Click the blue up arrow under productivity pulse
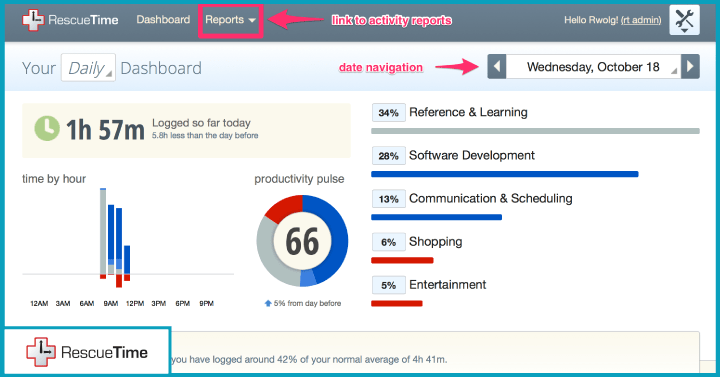 click(268, 303)
